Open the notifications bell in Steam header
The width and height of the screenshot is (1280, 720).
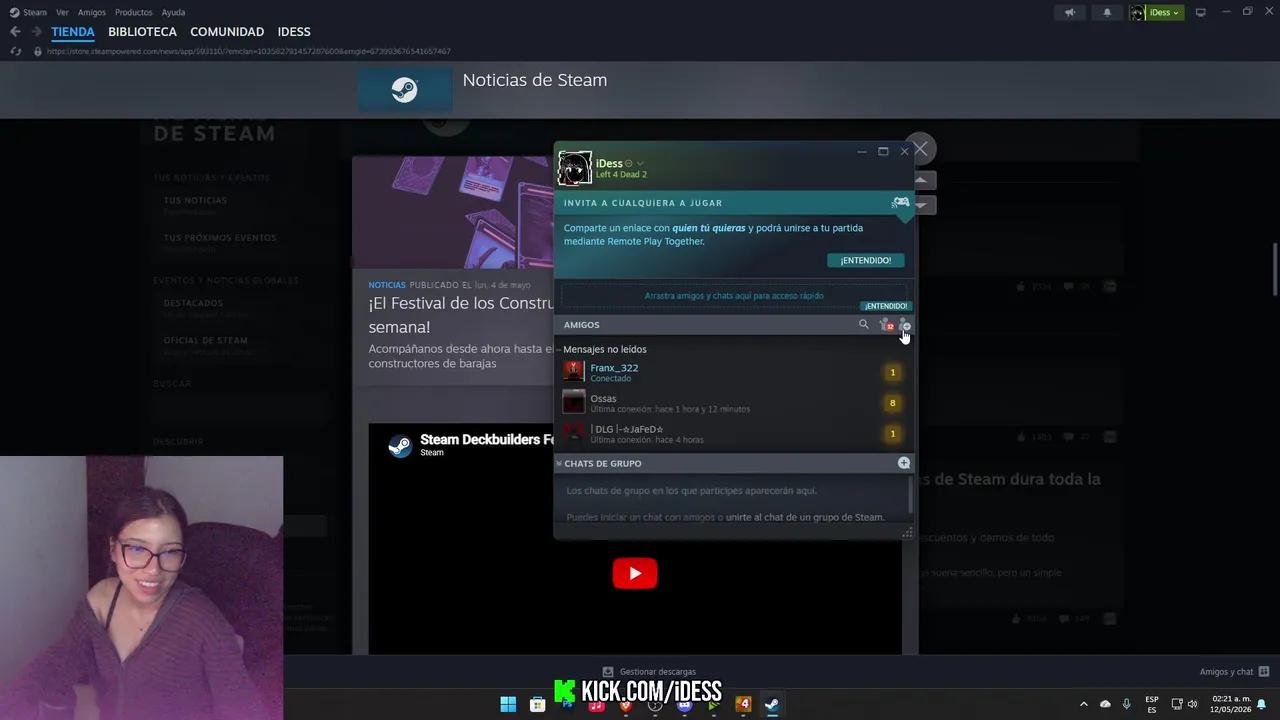tap(1107, 12)
